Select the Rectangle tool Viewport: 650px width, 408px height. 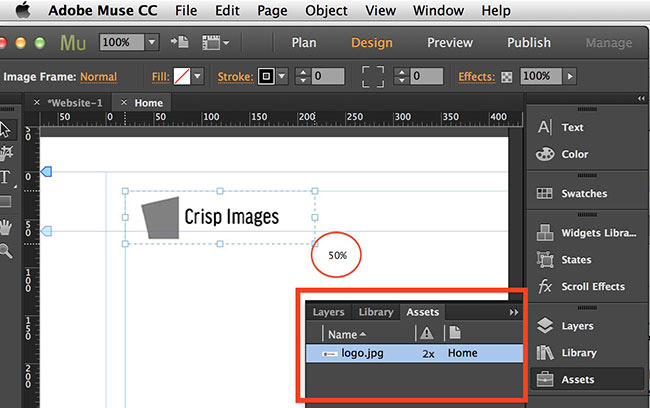tap(5, 202)
